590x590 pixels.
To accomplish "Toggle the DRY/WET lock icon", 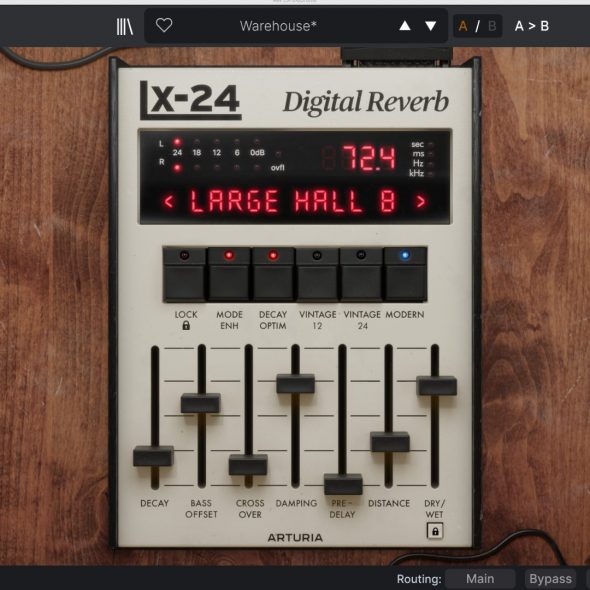I will point(435,531).
